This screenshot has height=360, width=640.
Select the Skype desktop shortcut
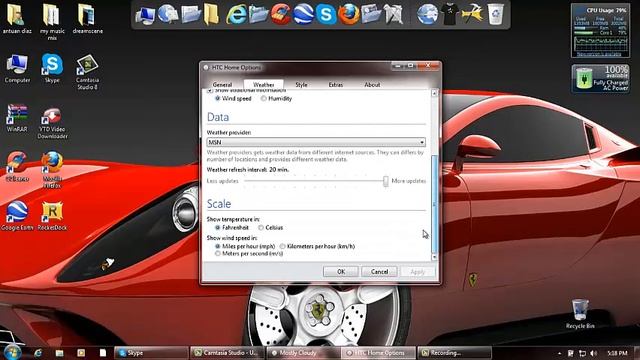point(52,69)
